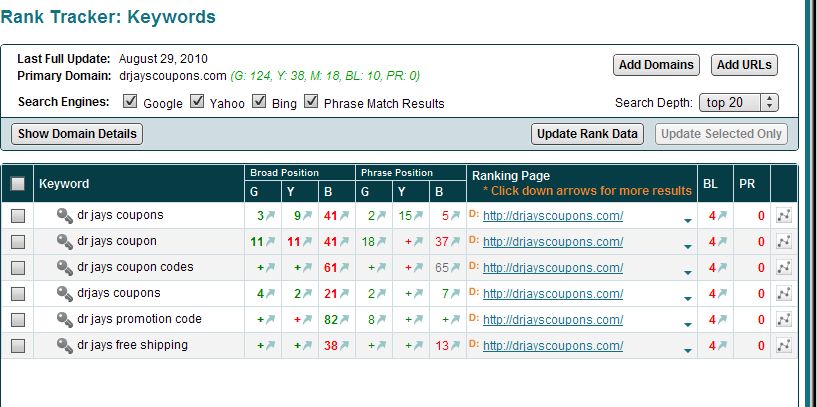Open rank chart for drjays coupons
The image size is (817, 407).
784,293
